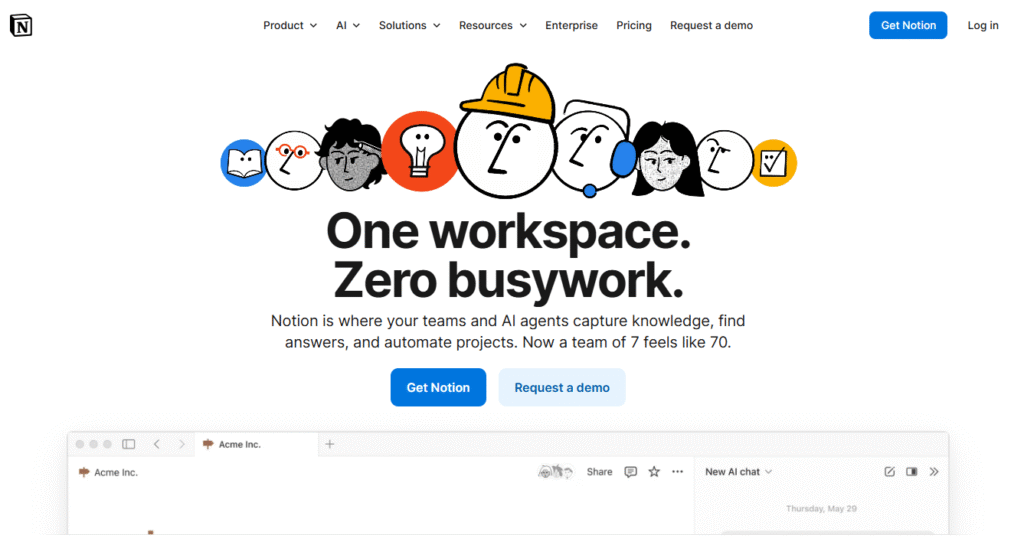The image size is (1024, 545).
Task: Click the light blue Request a demo button
Action: click(562, 387)
